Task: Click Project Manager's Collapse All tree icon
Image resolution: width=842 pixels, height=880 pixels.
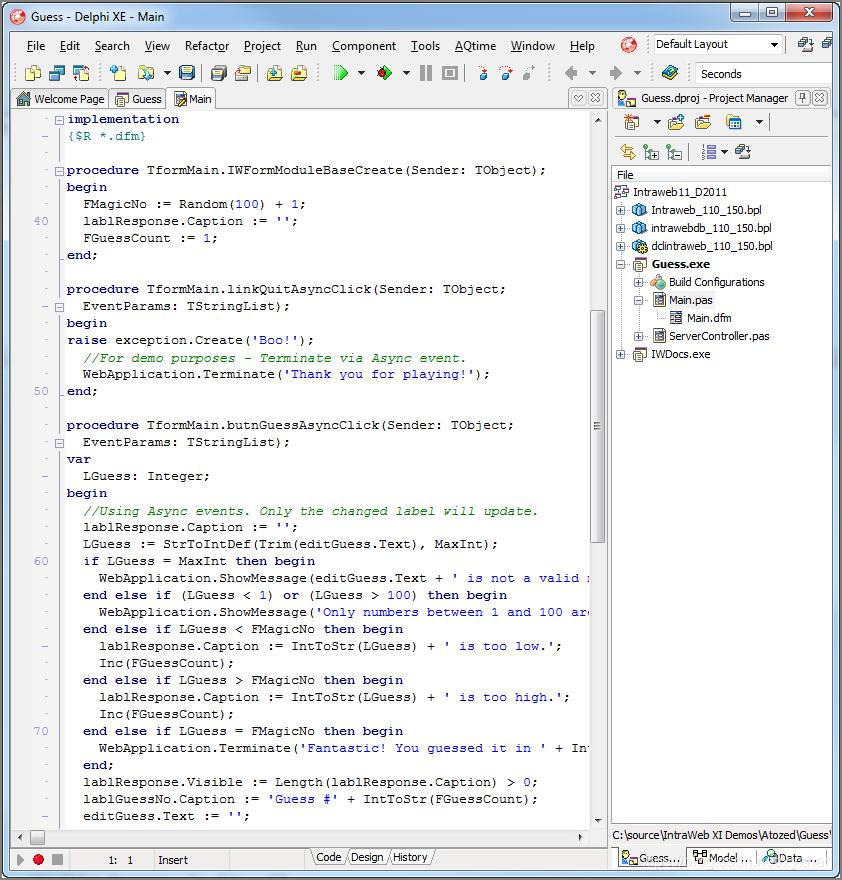Action: coord(674,152)
